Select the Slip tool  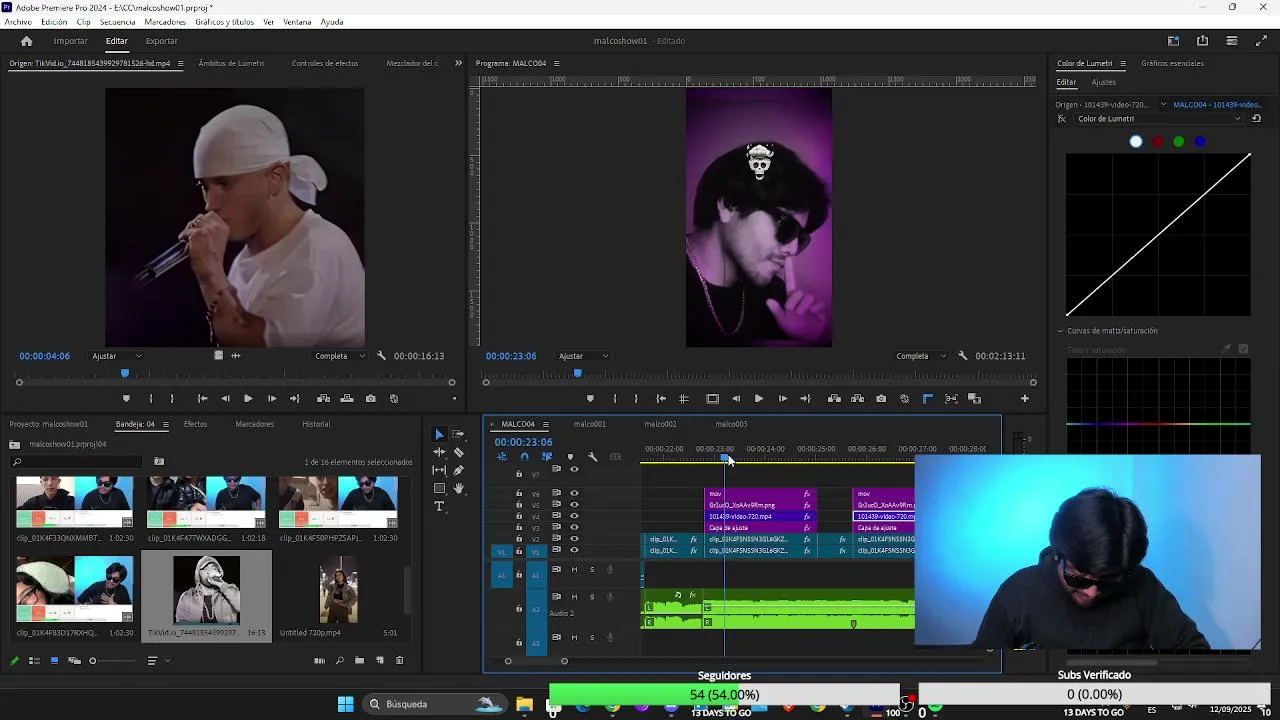click(439, 470)
